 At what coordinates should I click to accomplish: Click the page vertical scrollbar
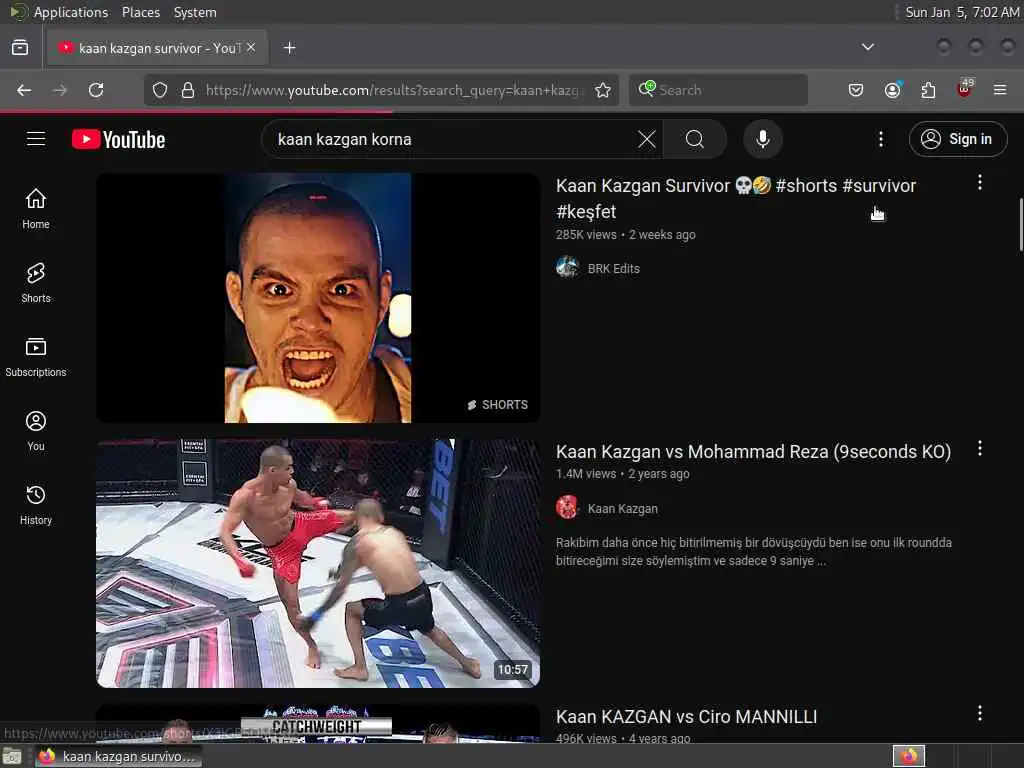click(1020, 225)
